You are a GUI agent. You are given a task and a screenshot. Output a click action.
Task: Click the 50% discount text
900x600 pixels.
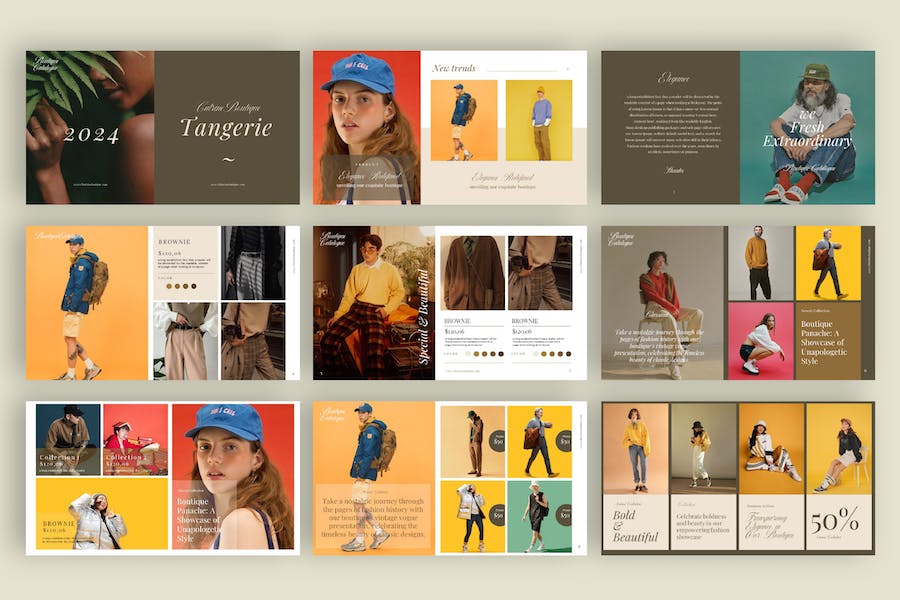click(835, 519)
